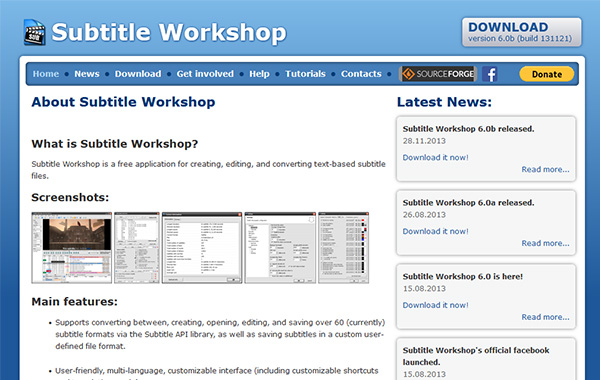The height and width of the screenshot is (380, 600).
Task: Click the What is Subtitle Workshop heading
Action: click(115, 144)
